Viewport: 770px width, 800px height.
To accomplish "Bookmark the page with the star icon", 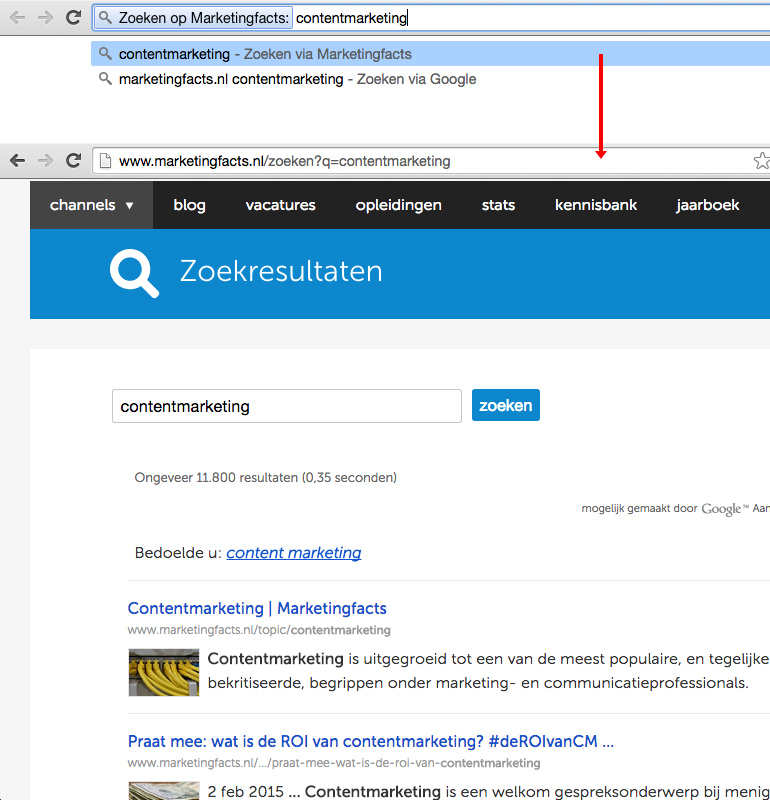I will (761, 161).
